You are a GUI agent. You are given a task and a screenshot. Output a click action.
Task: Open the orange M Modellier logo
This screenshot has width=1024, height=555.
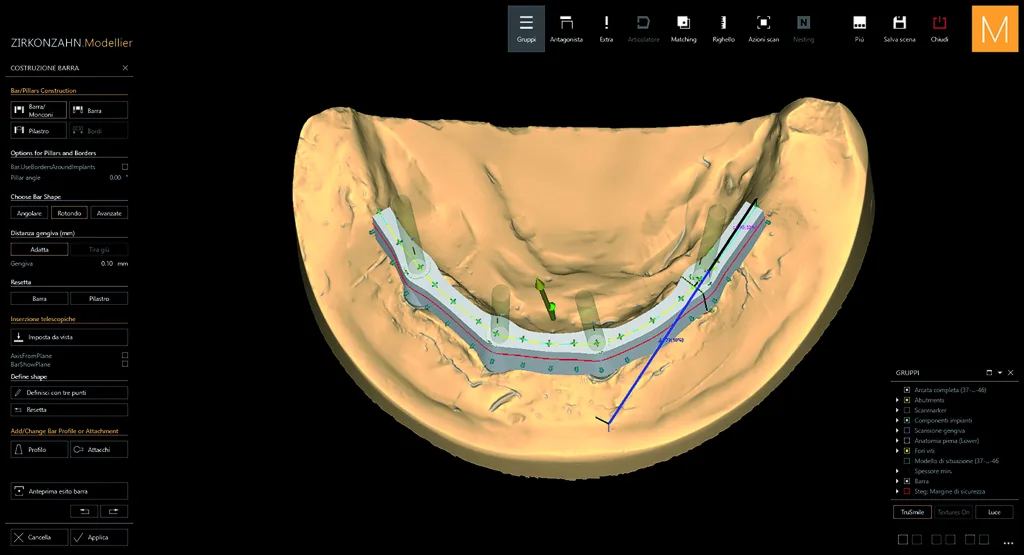coord(995,29)
